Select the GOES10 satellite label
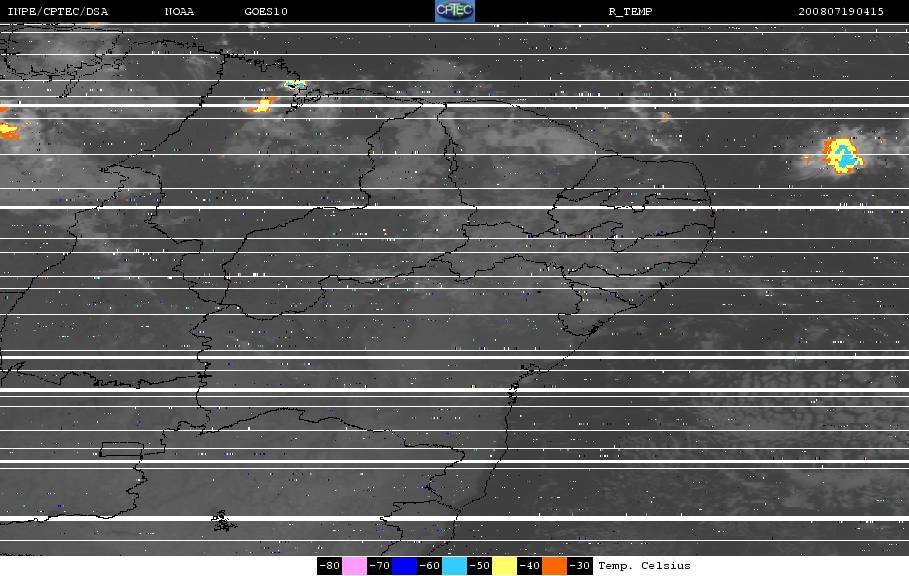The width and height of the screenshot is (909, 576). (x=266, y=12)
